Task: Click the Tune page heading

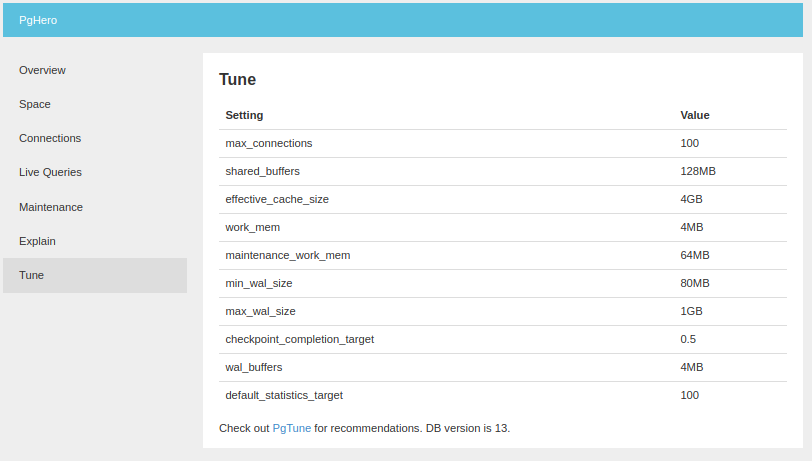Action: (237, 80)
